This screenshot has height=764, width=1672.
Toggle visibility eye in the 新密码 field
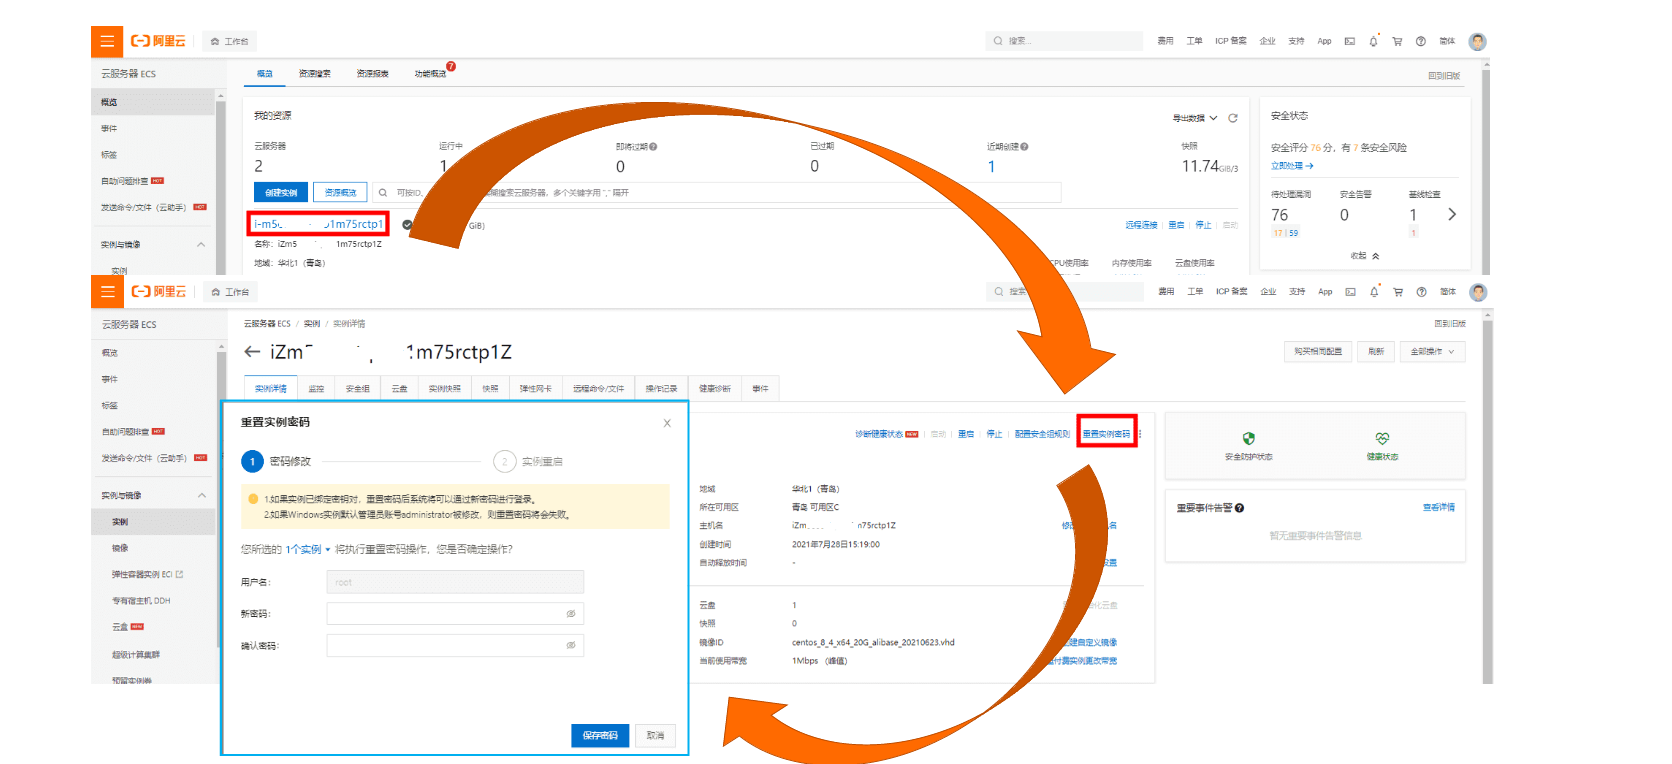click(x=571, y=614)
